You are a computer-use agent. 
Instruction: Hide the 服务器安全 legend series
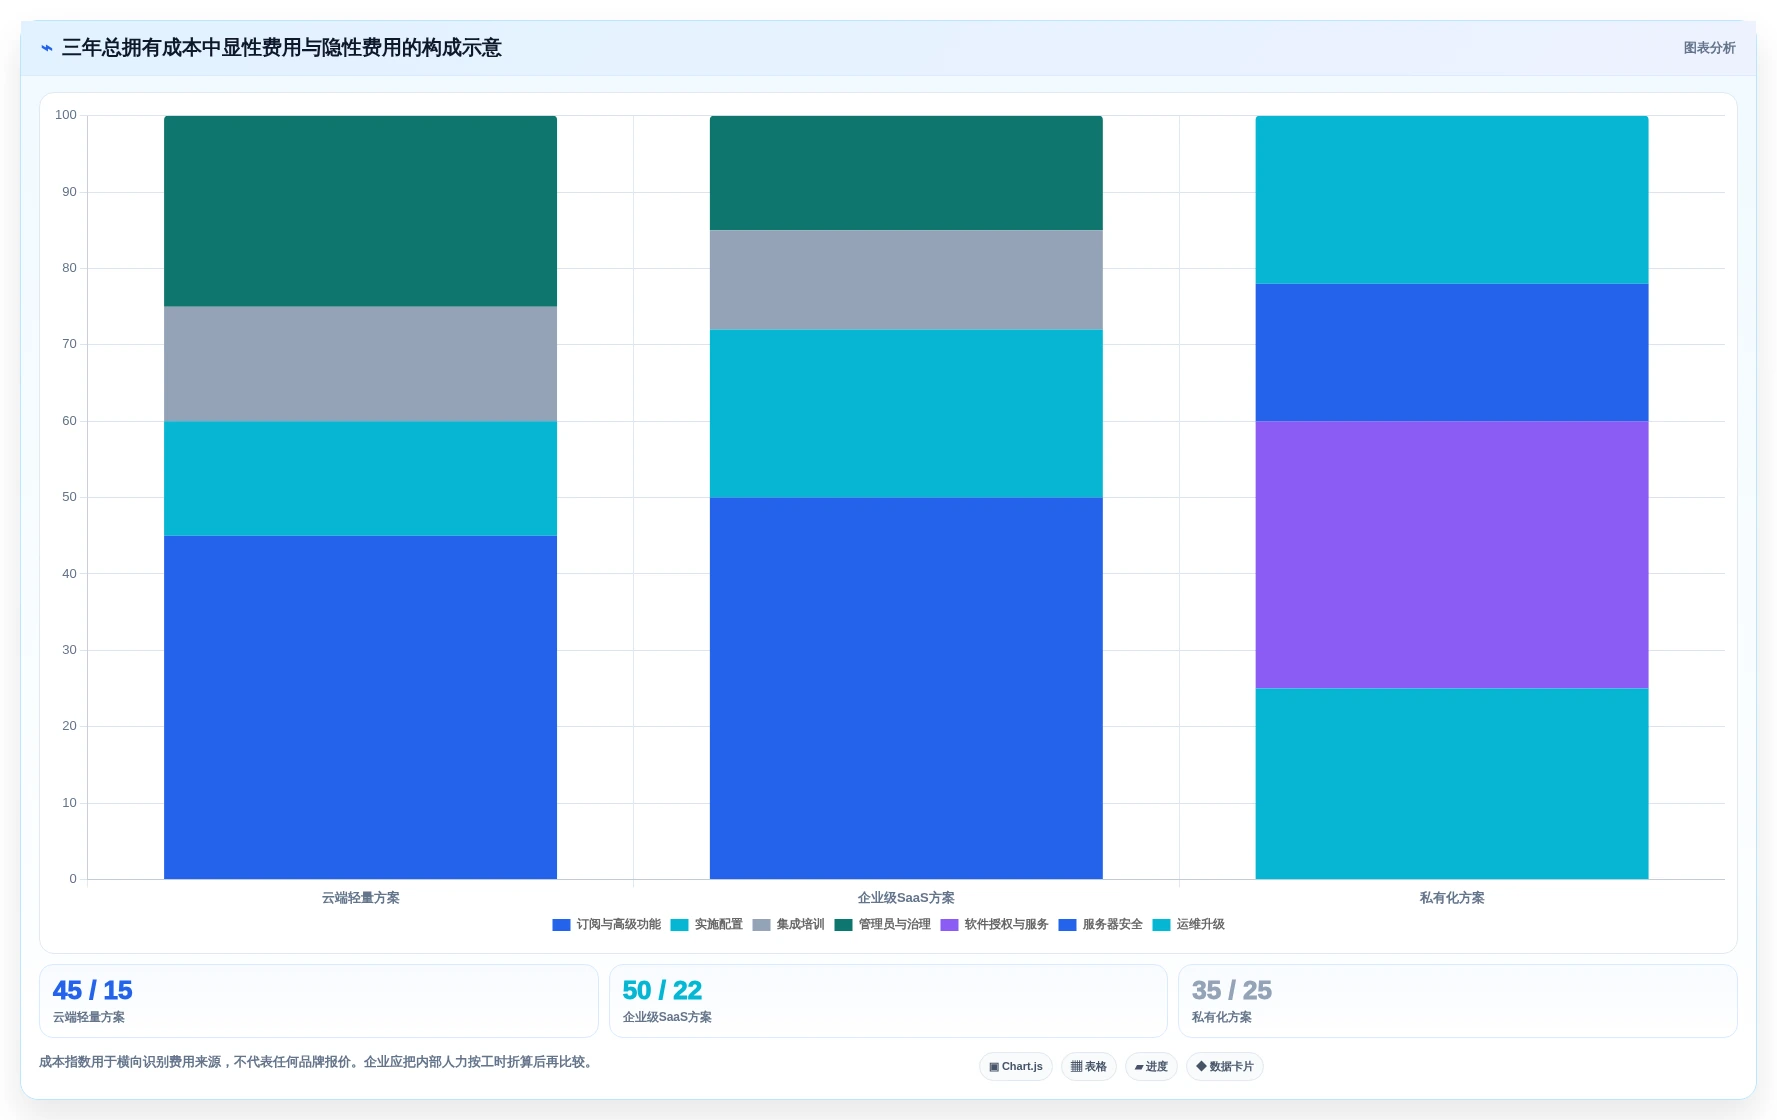pyautogui.click(x=1100, y=925)
